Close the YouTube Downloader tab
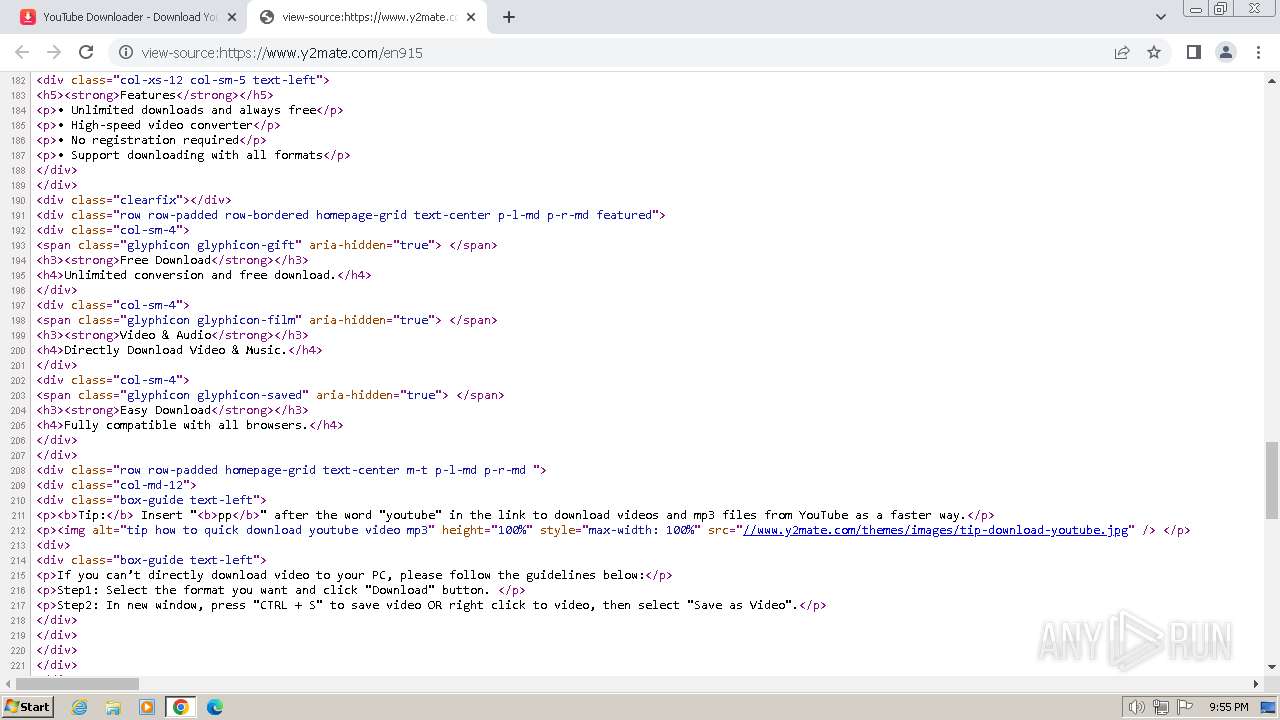 click(x=232, y=17)
